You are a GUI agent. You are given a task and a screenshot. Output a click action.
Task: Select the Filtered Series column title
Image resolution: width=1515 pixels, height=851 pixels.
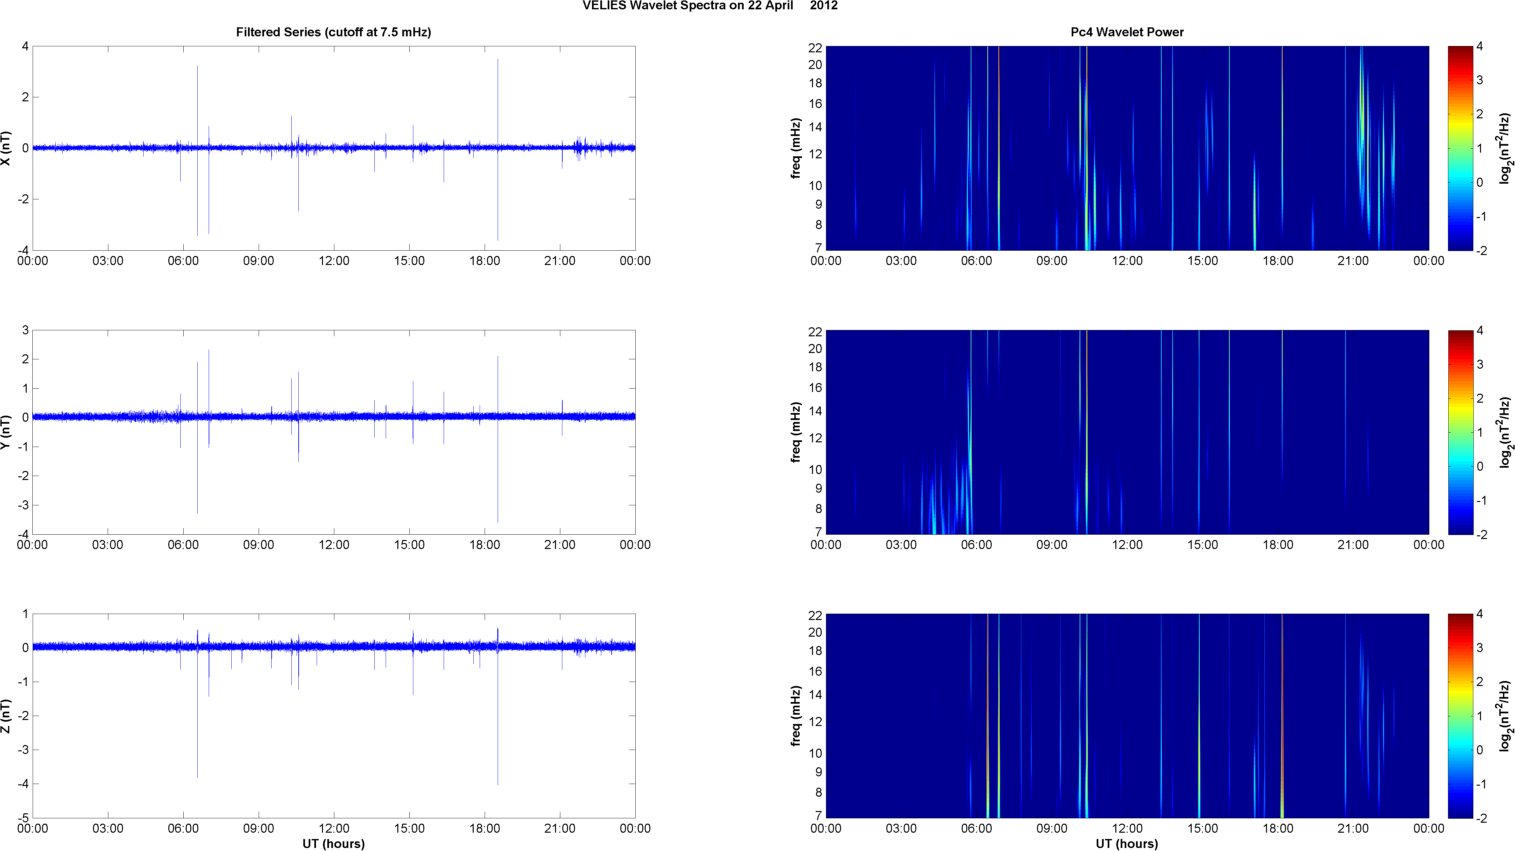(x=333, y=32)
